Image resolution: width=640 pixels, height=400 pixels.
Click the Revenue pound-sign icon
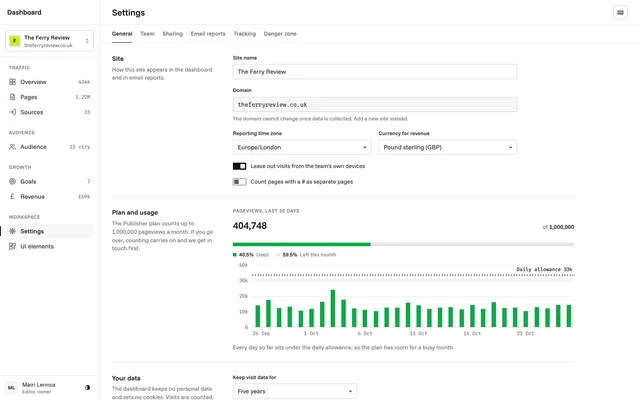pos(12,196)
